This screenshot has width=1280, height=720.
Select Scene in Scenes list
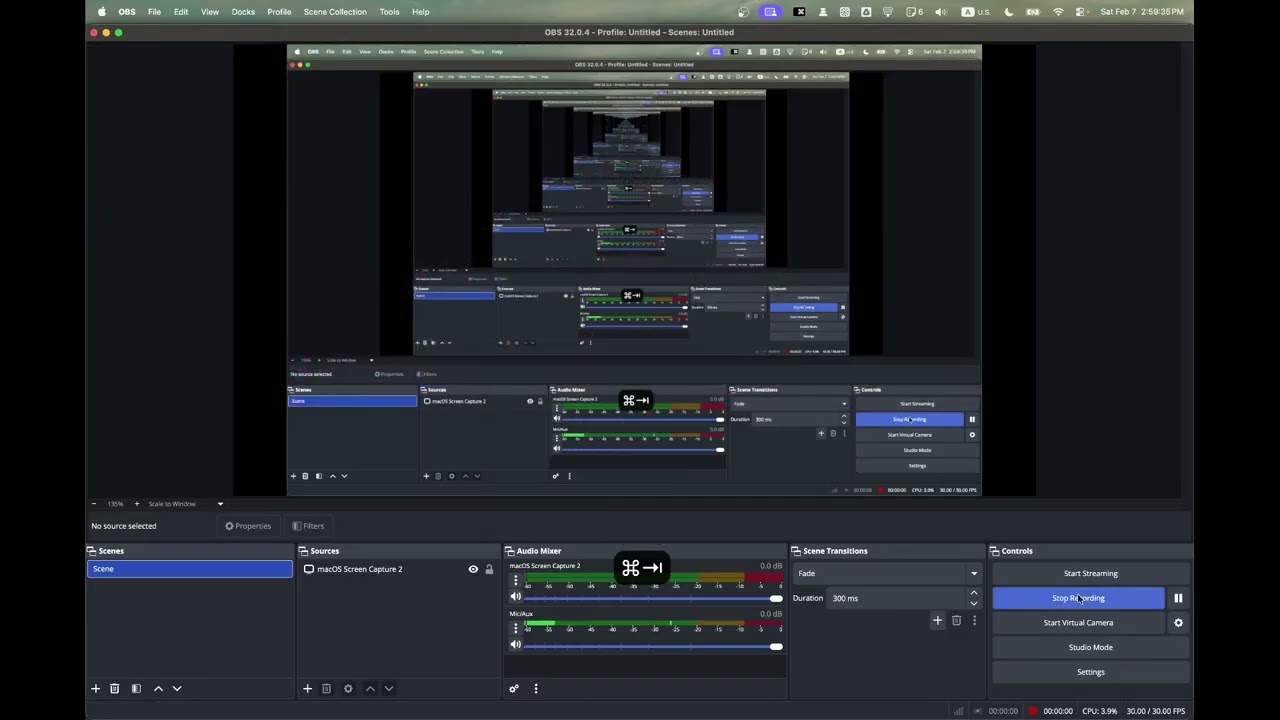pyautogui.click(x=189, y=569)
